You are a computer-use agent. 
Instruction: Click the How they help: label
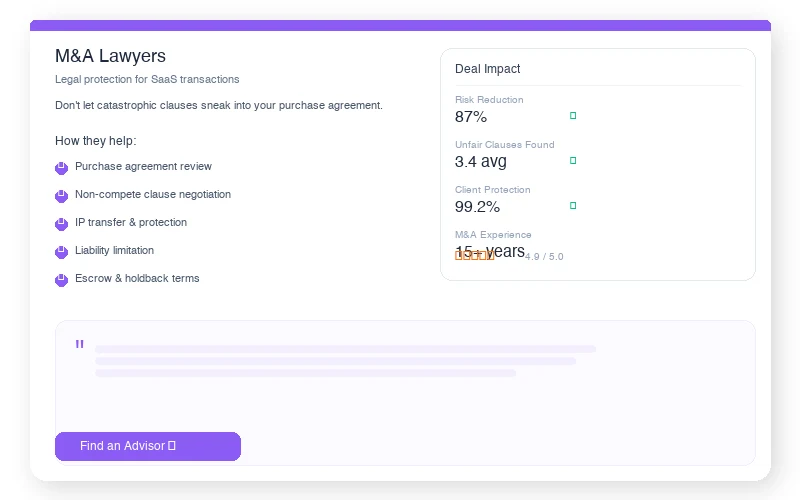click(95, 141)
